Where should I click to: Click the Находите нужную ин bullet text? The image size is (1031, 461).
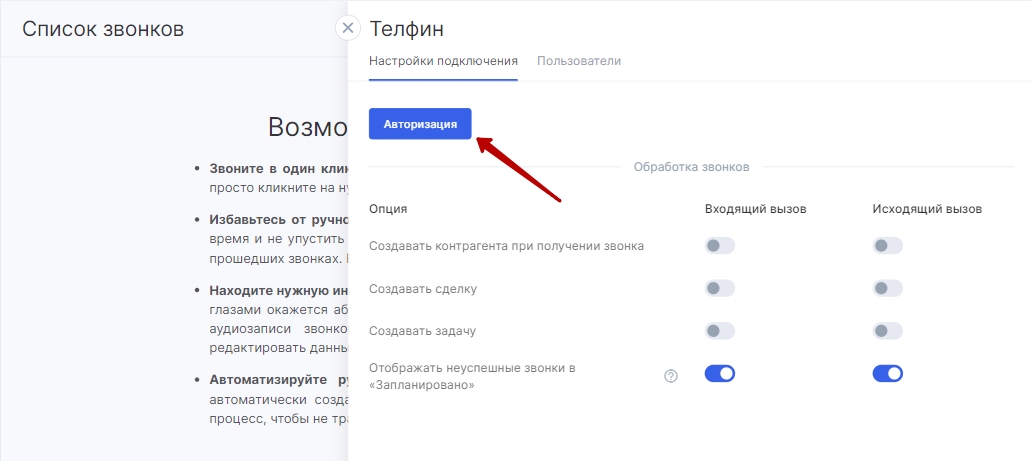pos(278,291)
